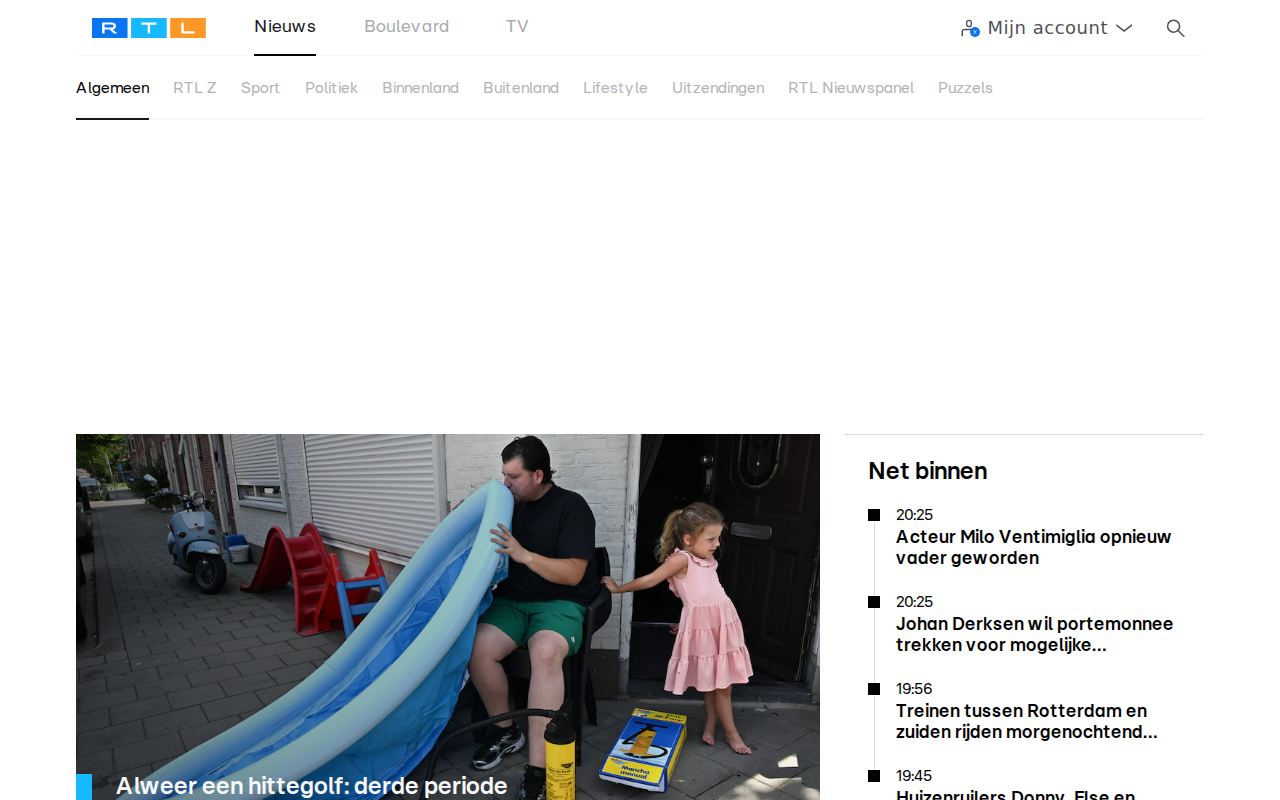The image size is (1280, 800).
Task: Click the 19:56 timestamp
Action: click(x=914, y=689)
